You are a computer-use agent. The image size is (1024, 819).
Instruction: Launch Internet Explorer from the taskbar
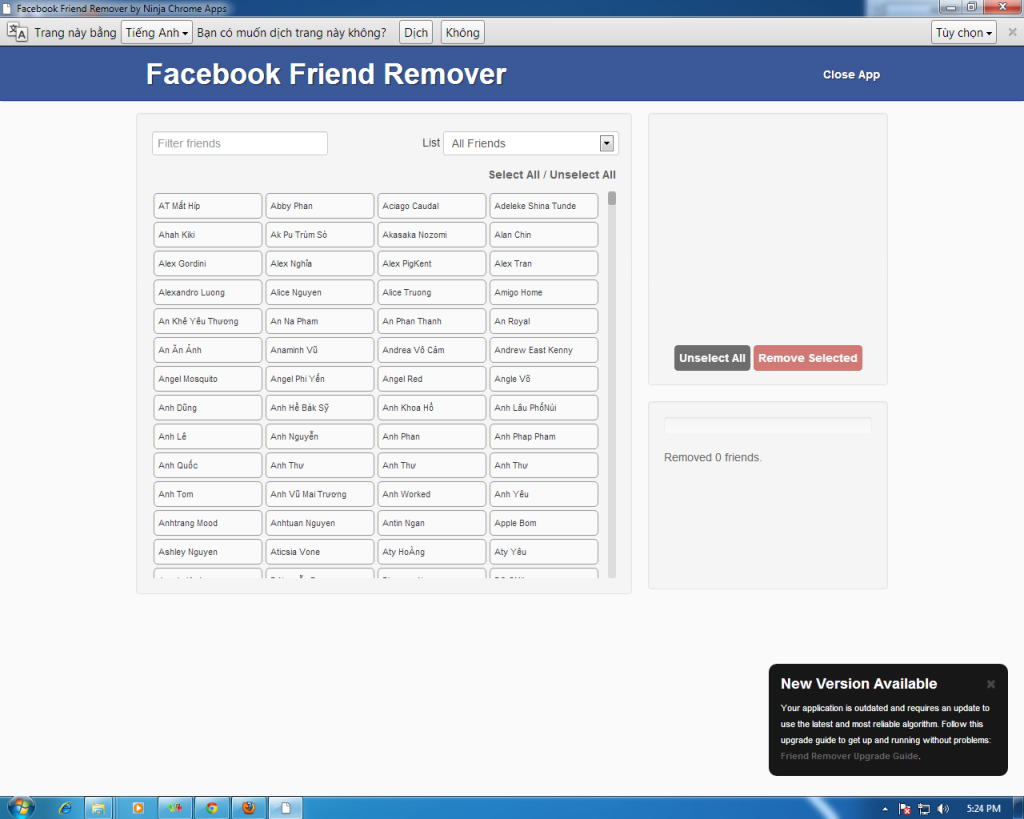point(65,809)
